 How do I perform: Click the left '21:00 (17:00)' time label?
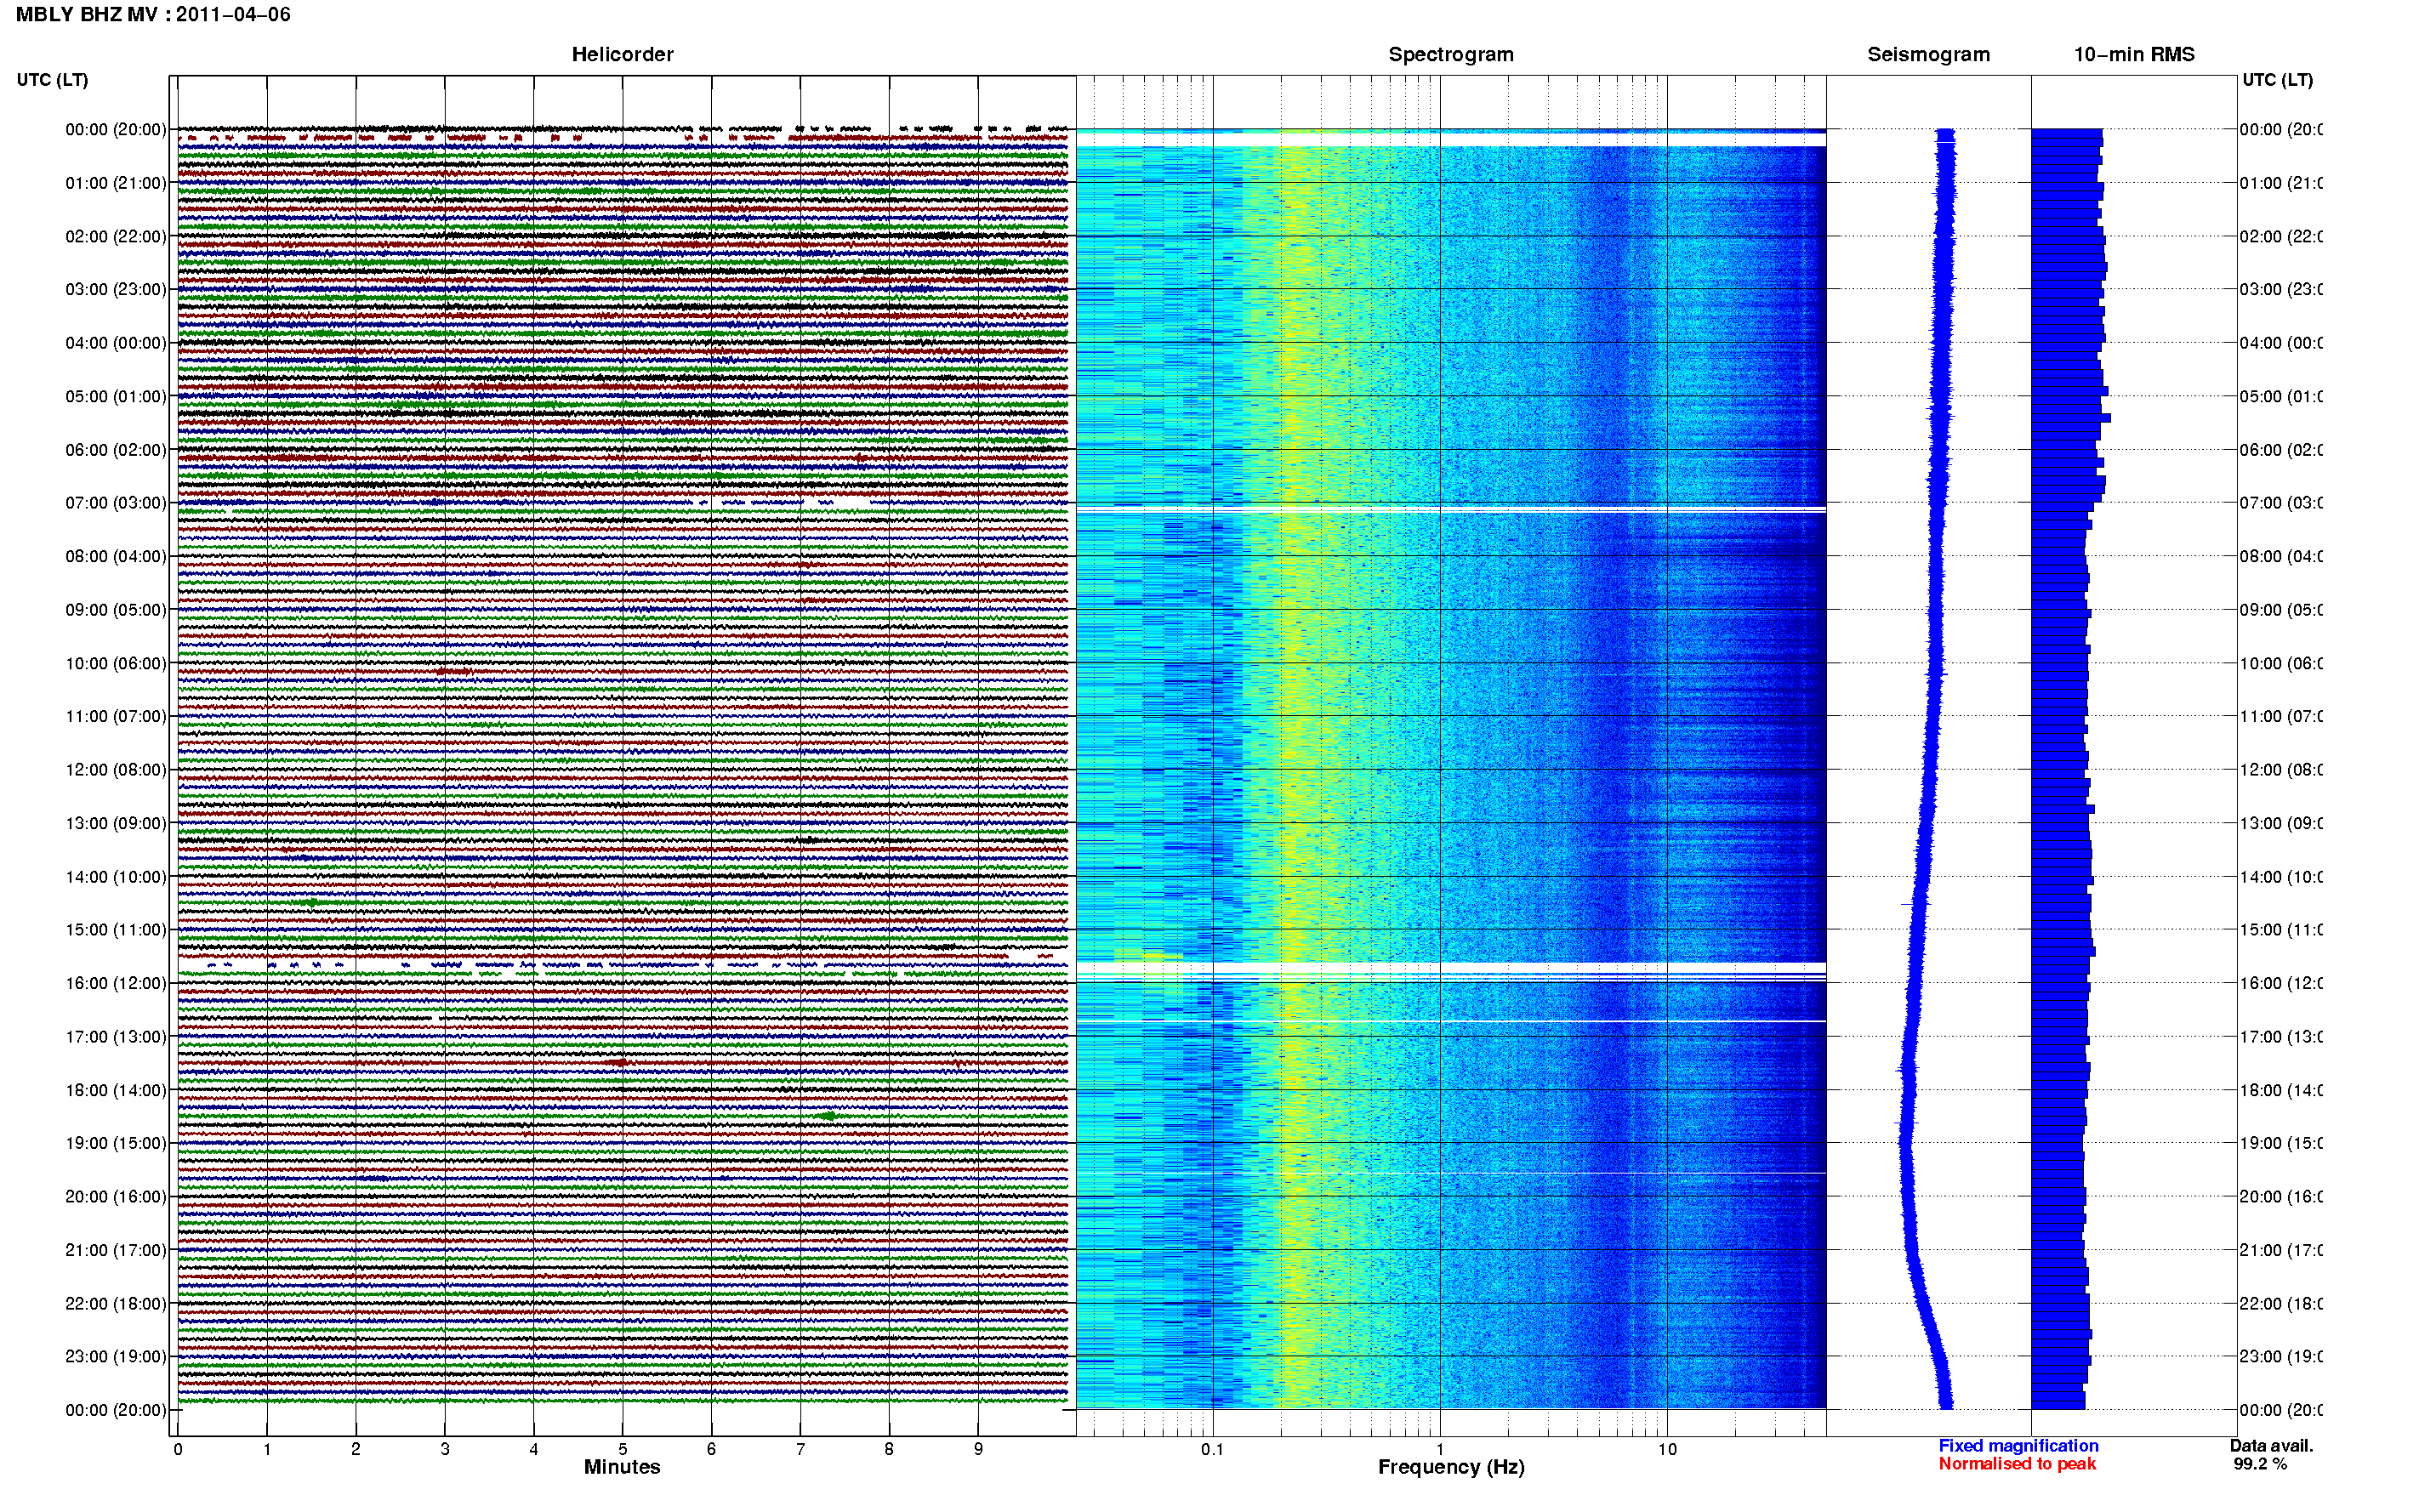(116, 1250)
